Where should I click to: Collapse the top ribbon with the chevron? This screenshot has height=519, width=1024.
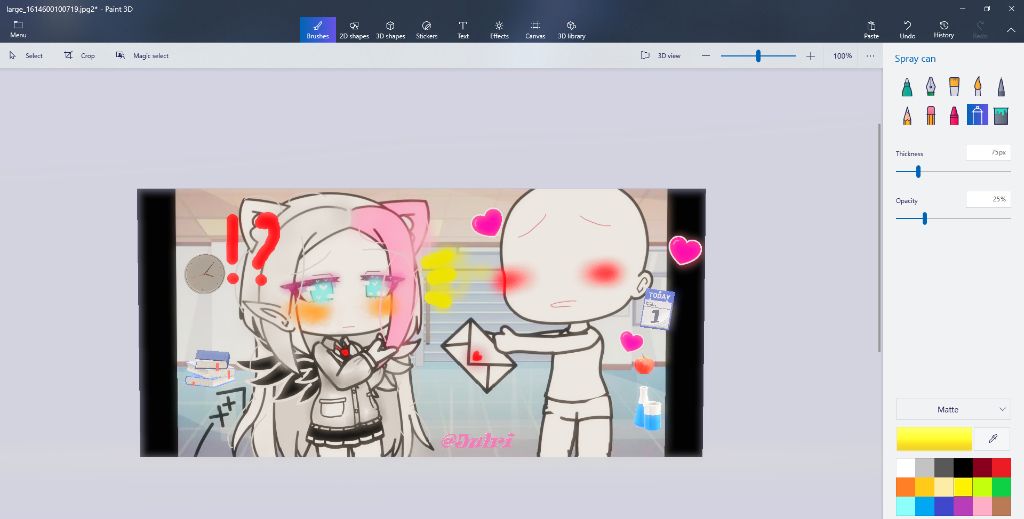click(1010, 29)
